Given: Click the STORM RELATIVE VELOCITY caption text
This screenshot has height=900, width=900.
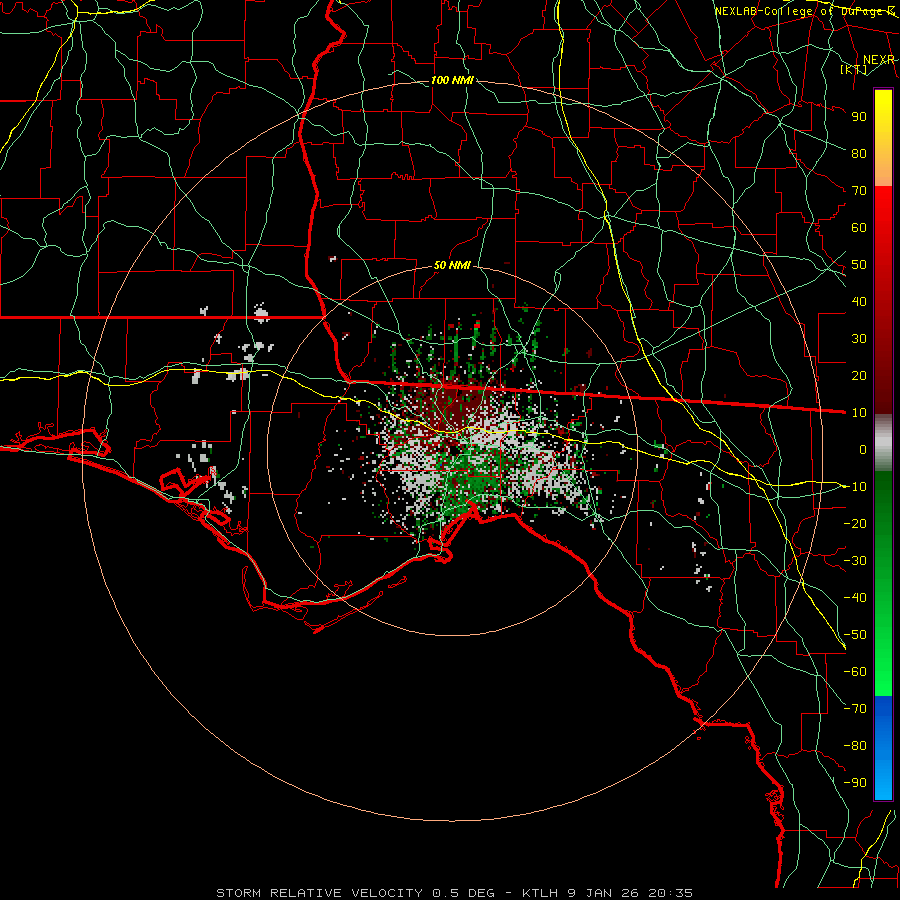Looking at the screenshot, I should 319,893.
